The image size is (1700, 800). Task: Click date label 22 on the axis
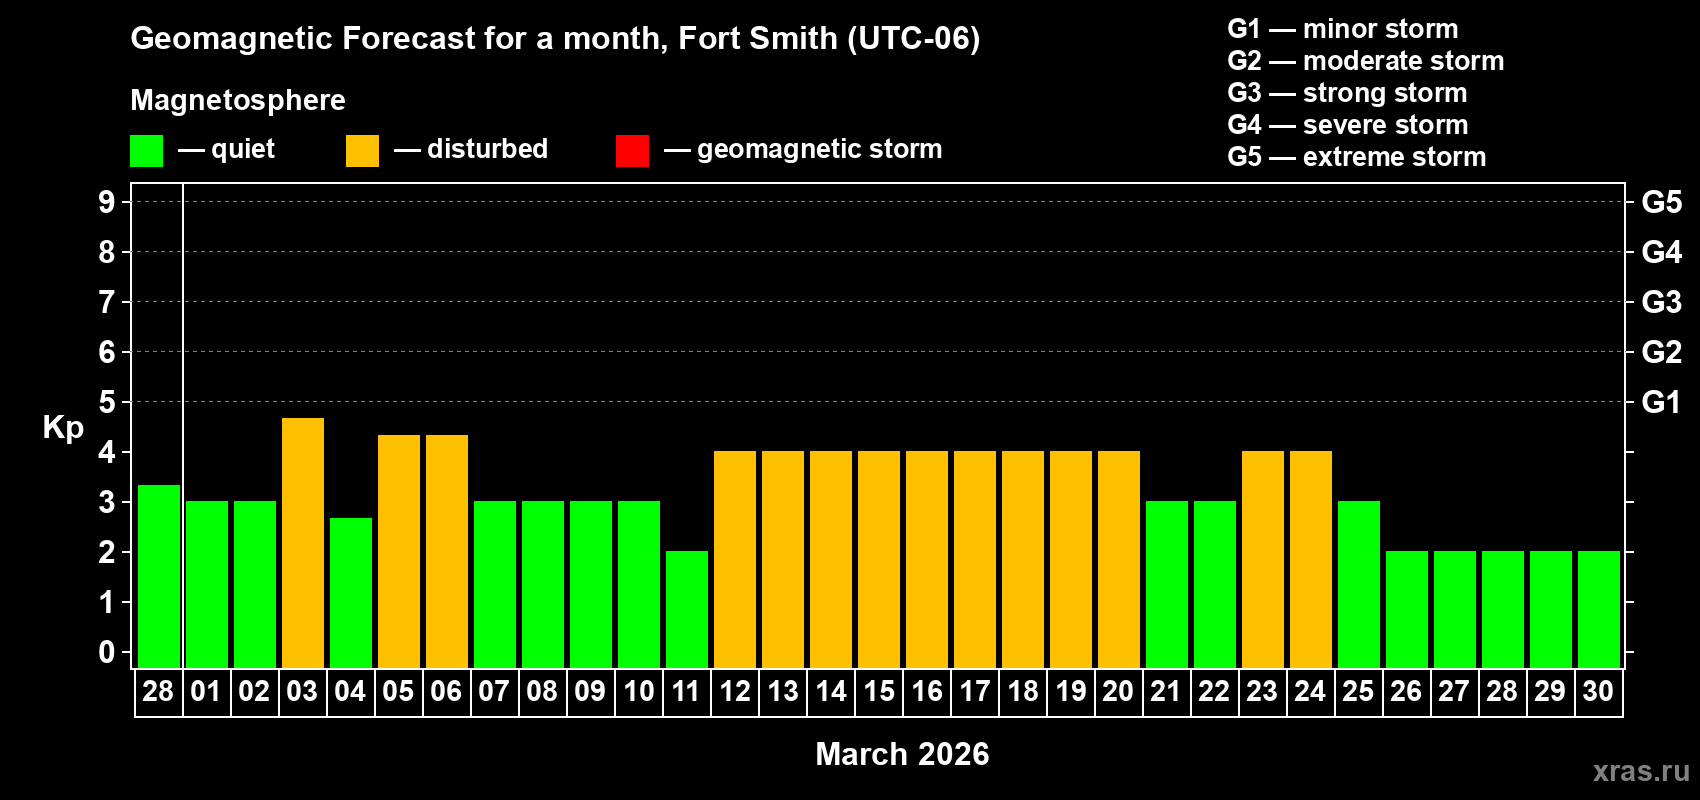pos(1214,691)
